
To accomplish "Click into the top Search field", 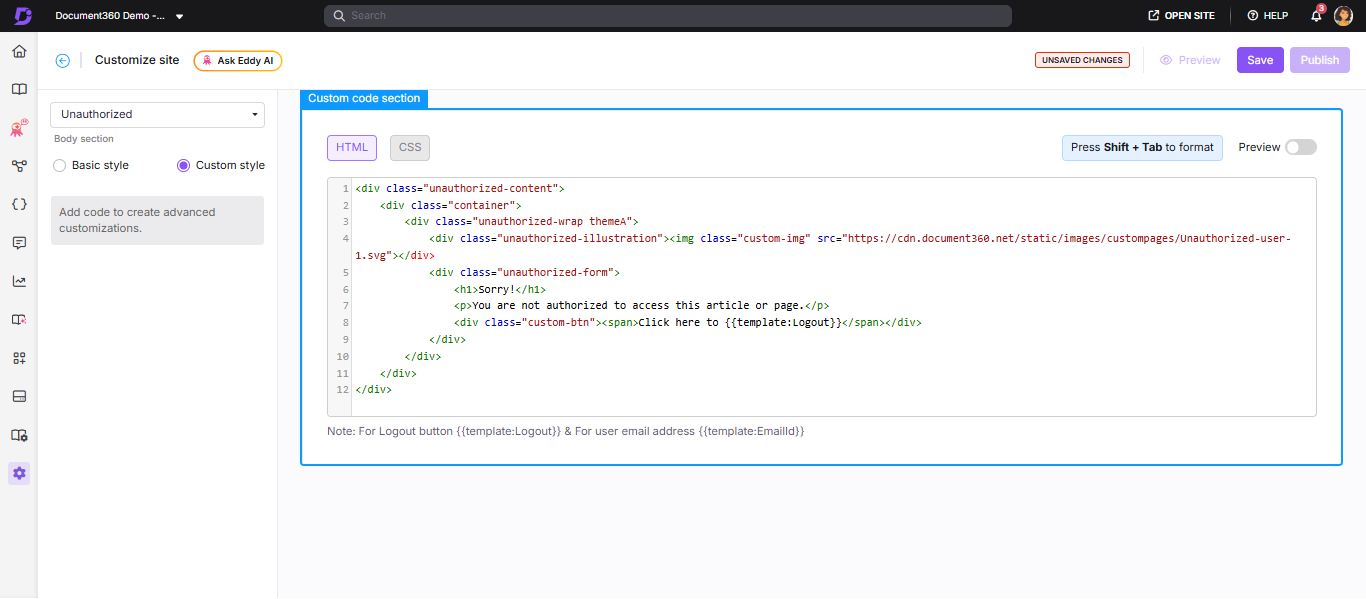I will [668, 16].
